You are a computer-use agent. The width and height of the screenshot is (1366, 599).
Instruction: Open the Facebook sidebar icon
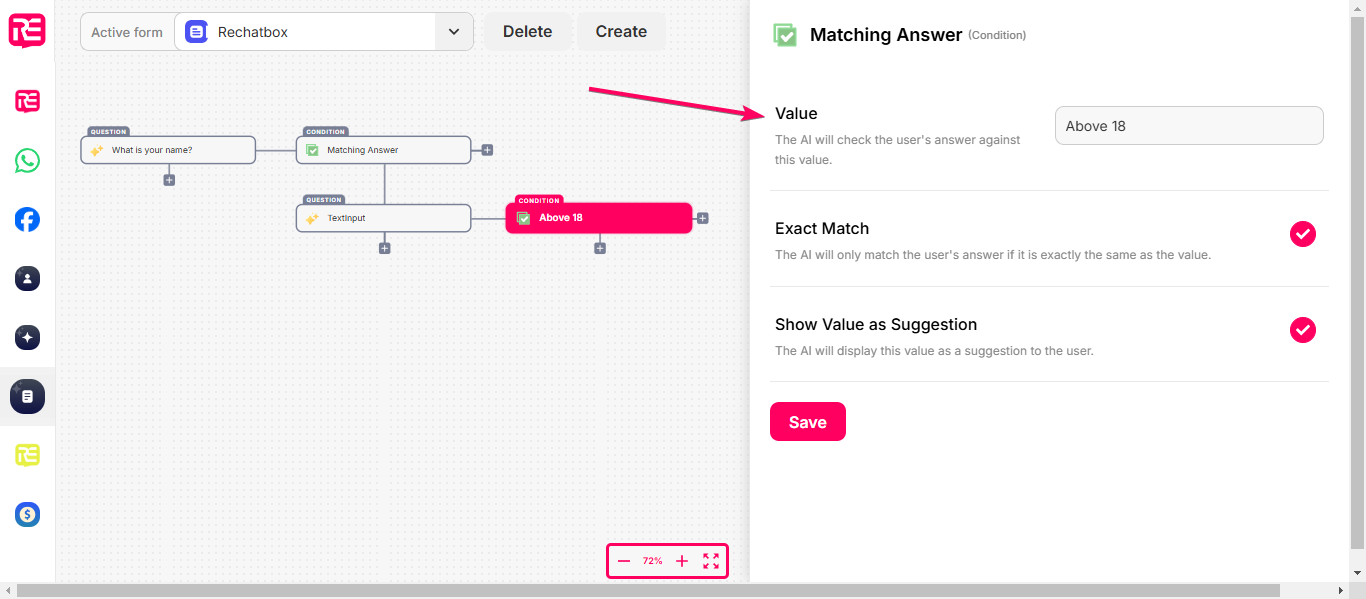[27, 219]
